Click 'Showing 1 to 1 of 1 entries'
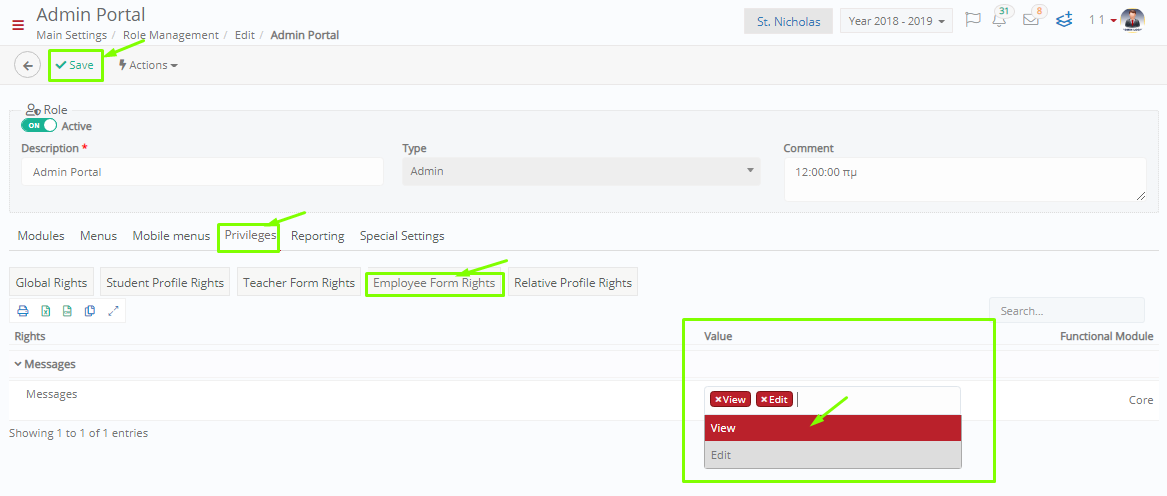Image resolution: width=1167 pixels, height=496 pixels. [78, 433]
